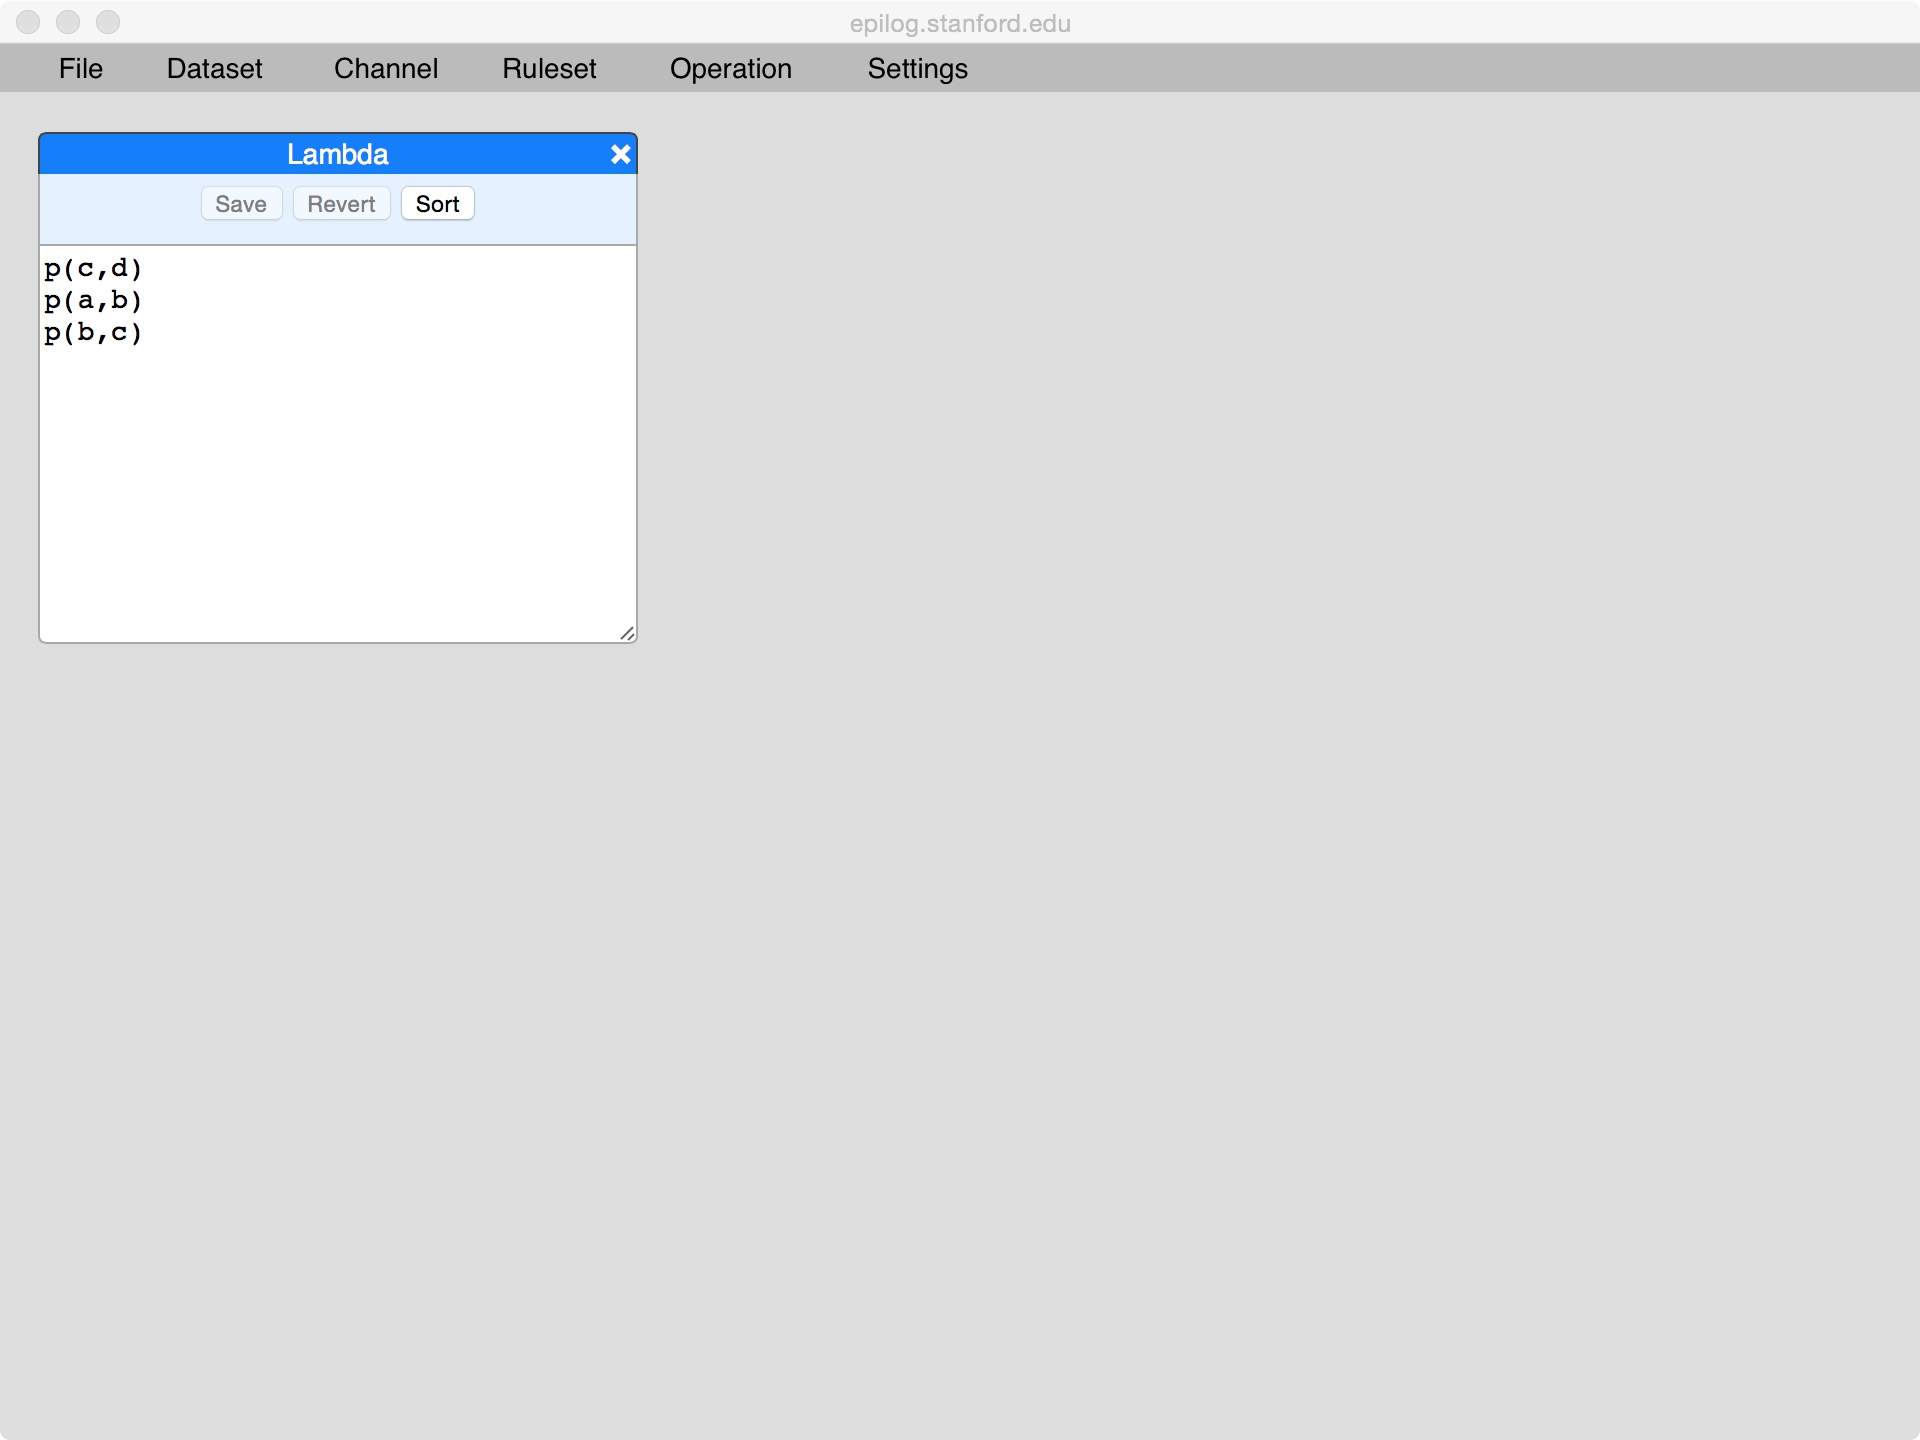This screenshot has width=1920, height=1440.
Task: Click the p(b,c) line in editor
Action: click(93, 332)
